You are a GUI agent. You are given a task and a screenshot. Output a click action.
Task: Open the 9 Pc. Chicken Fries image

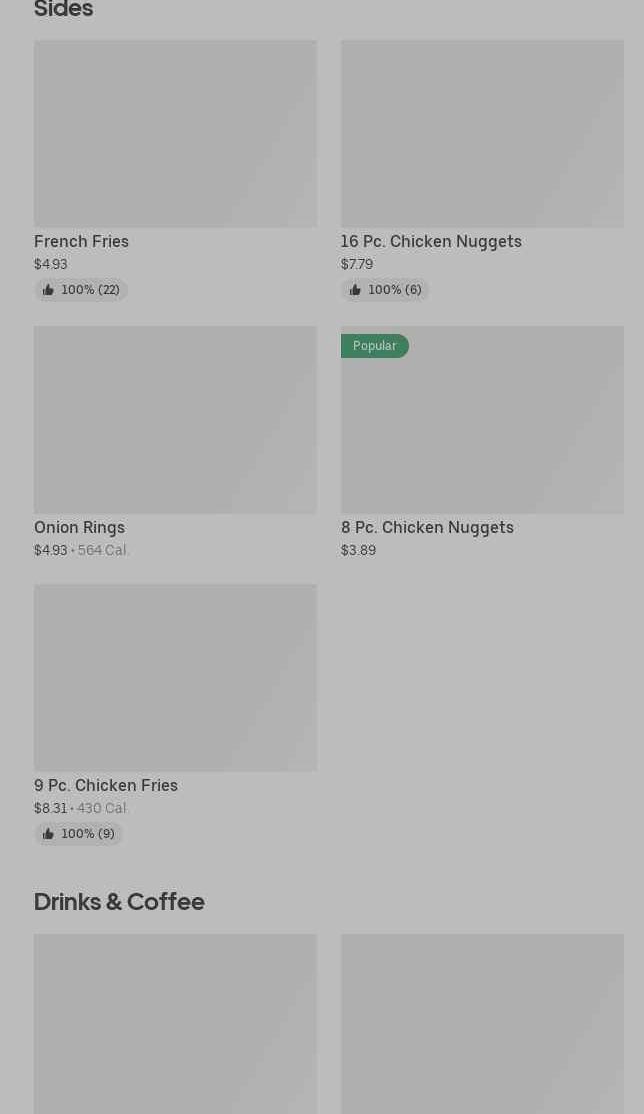[x=175, y=678]
